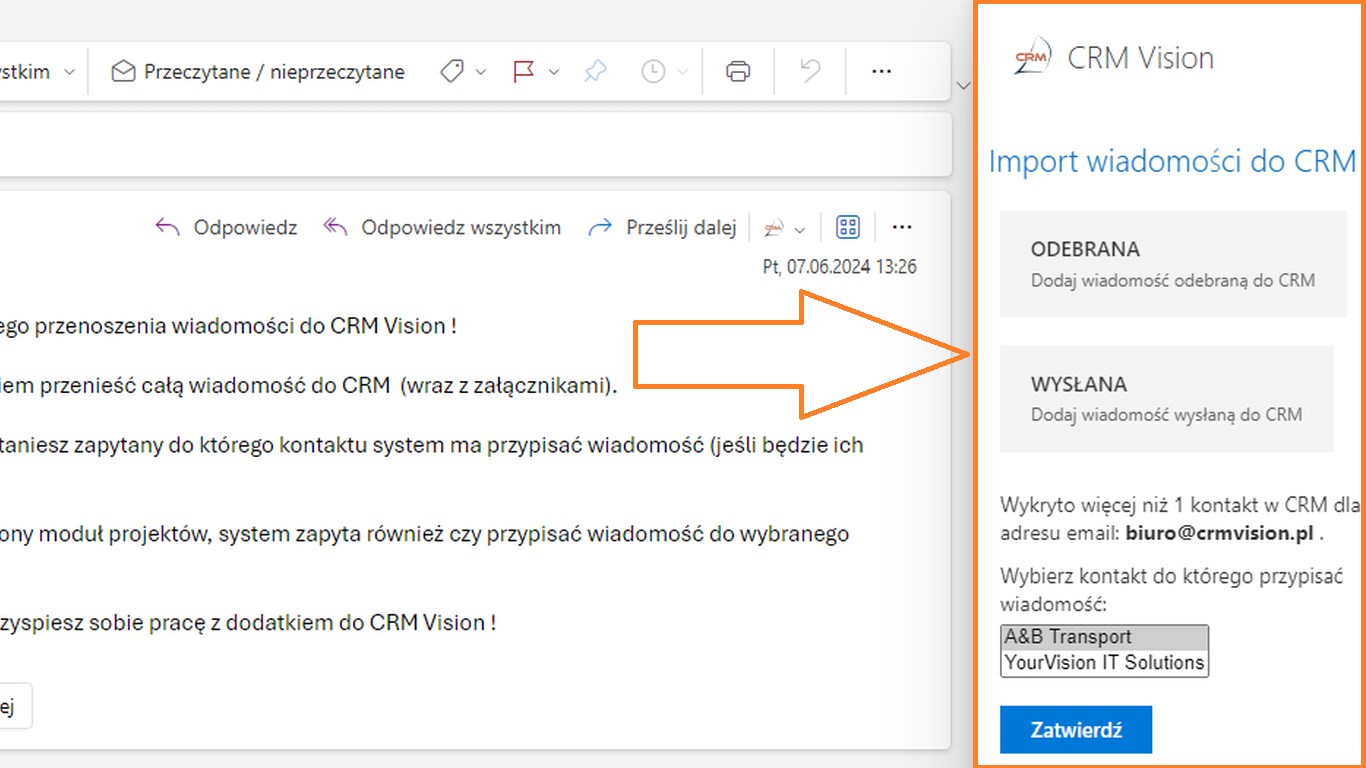Click the tag categorize icon

tap(452, 72)
